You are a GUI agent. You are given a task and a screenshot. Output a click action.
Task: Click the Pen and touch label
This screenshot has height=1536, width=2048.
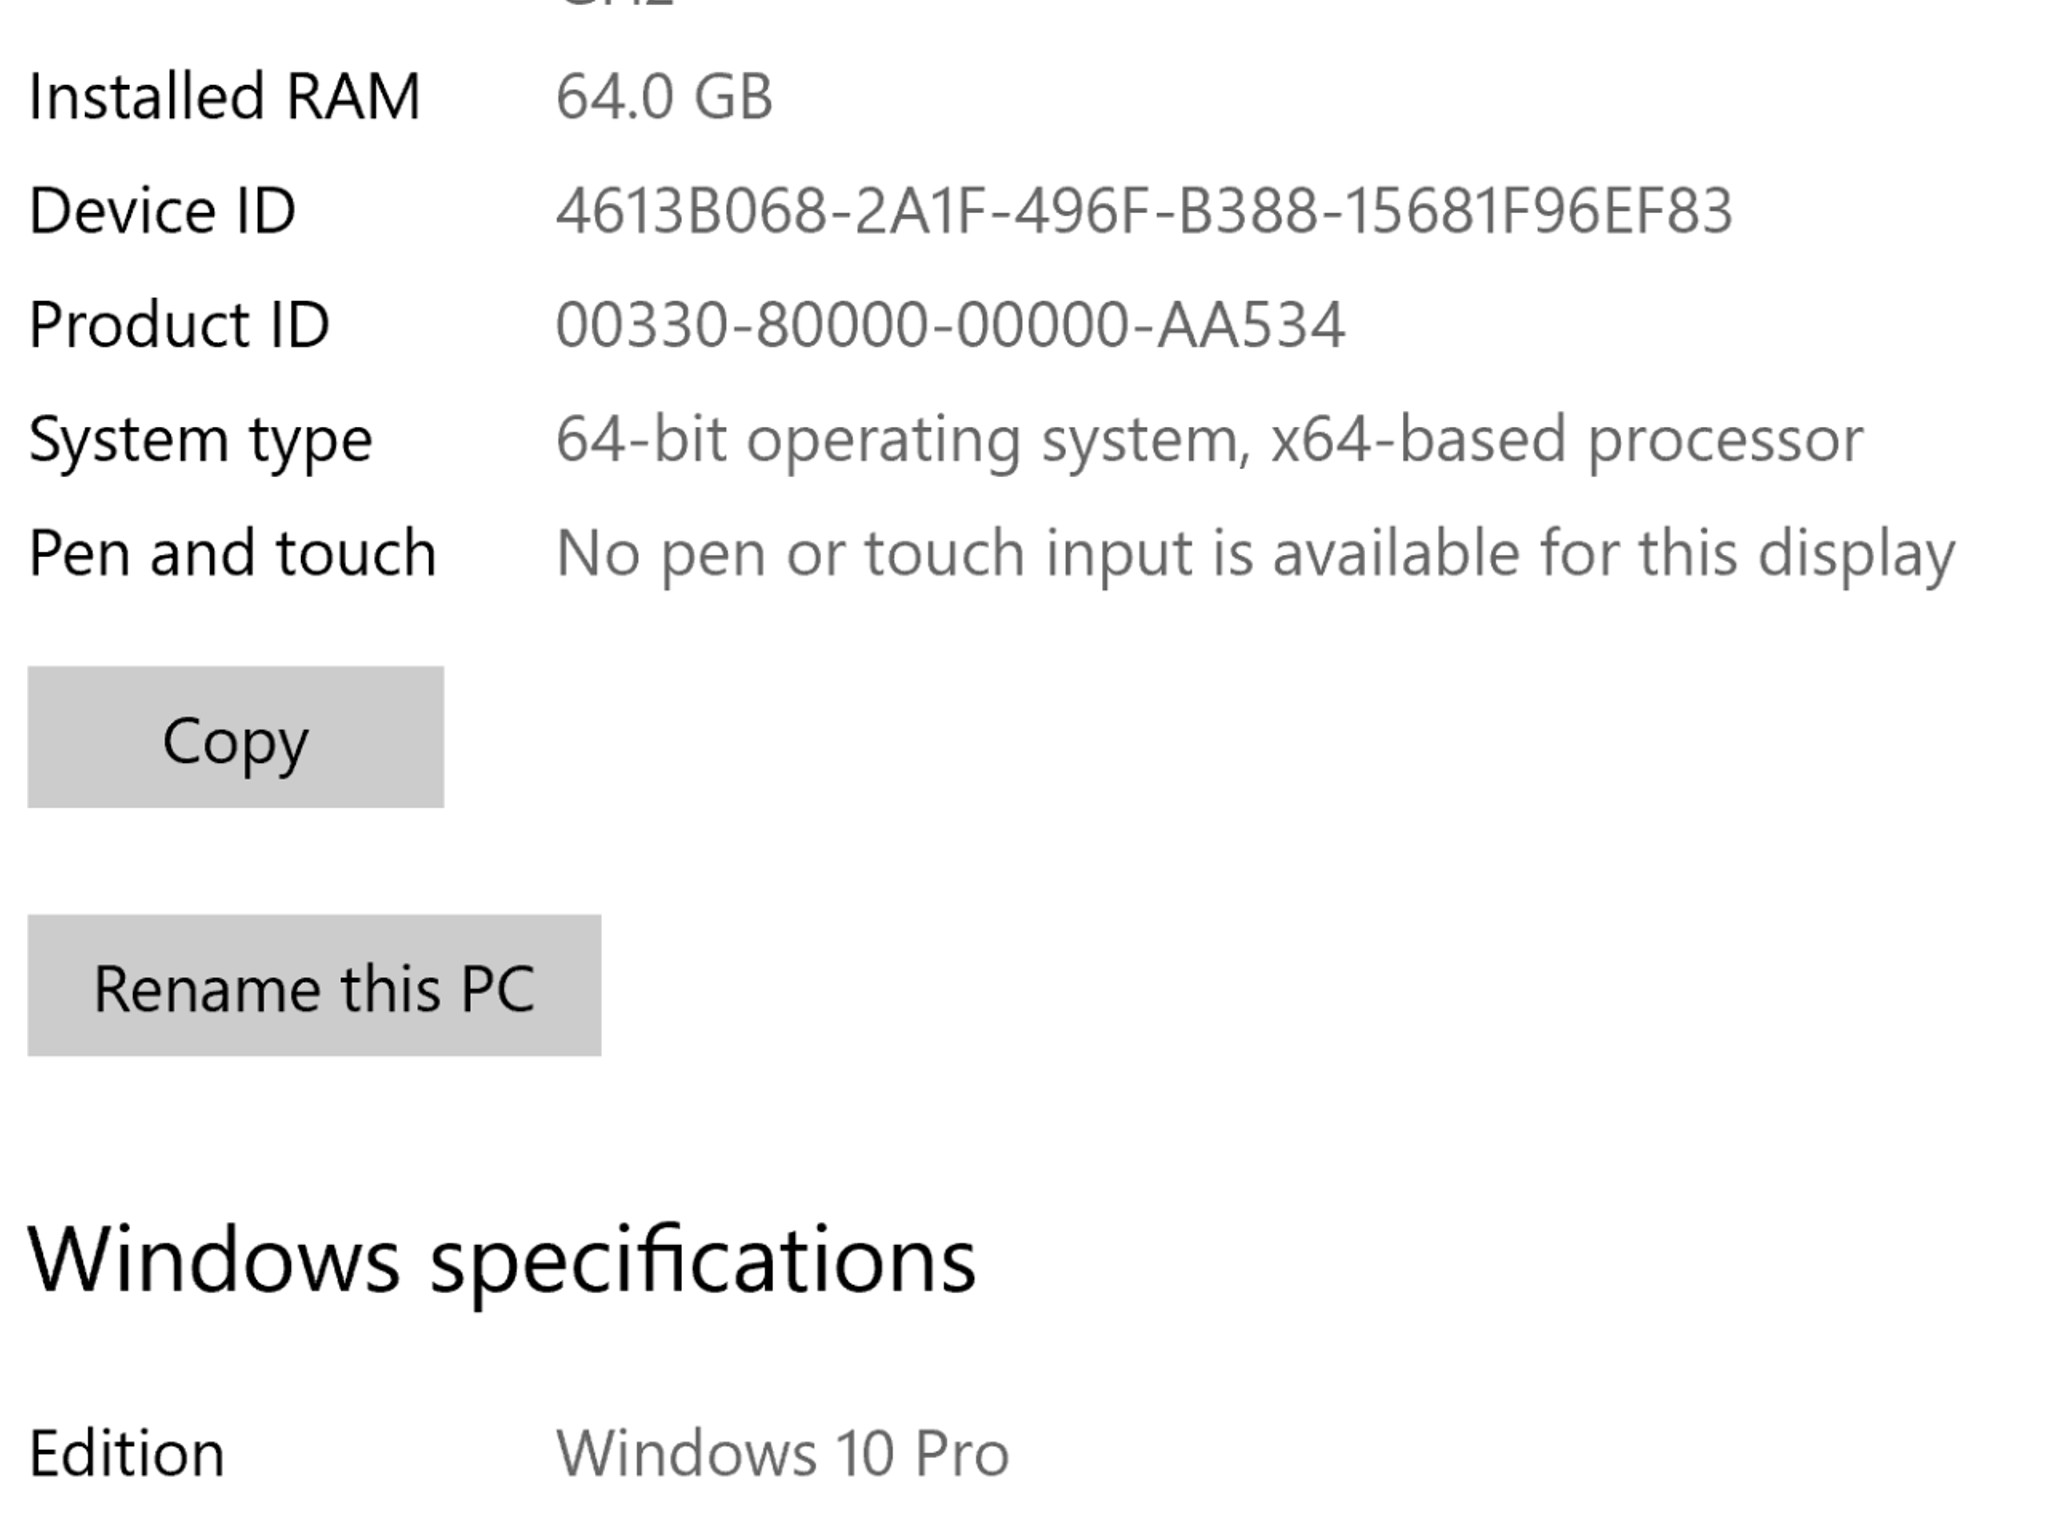tap(231, 550)
